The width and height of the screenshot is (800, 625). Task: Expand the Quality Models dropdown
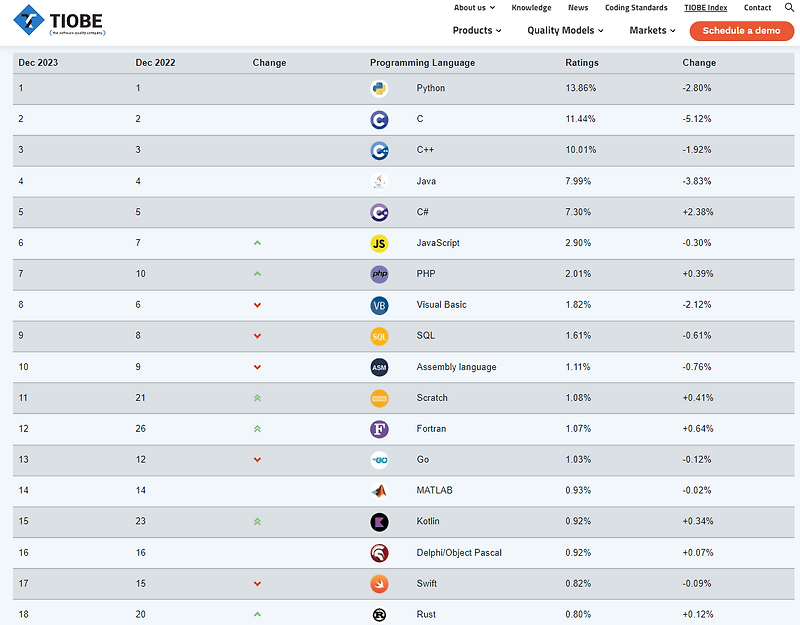[x=565, y=31]
